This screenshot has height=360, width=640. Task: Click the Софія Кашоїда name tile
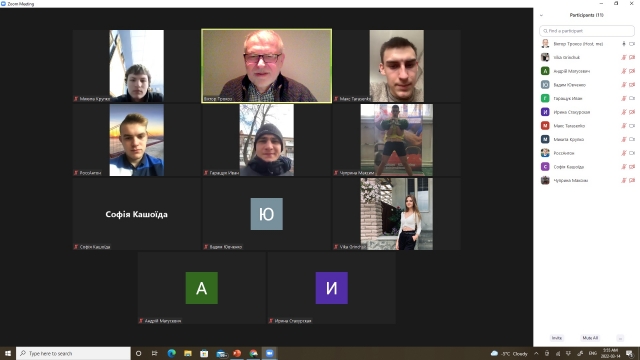click(136, 214)
